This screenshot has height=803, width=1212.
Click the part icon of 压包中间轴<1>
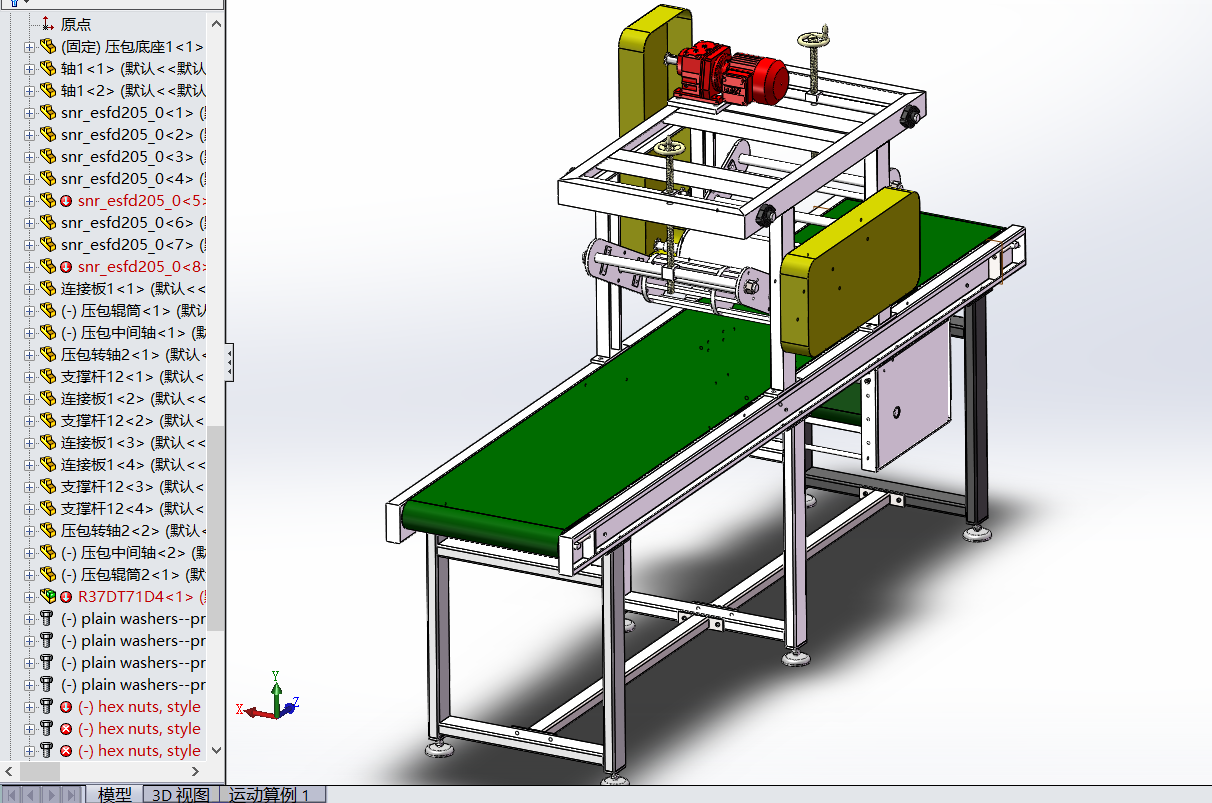pos(48,332)
